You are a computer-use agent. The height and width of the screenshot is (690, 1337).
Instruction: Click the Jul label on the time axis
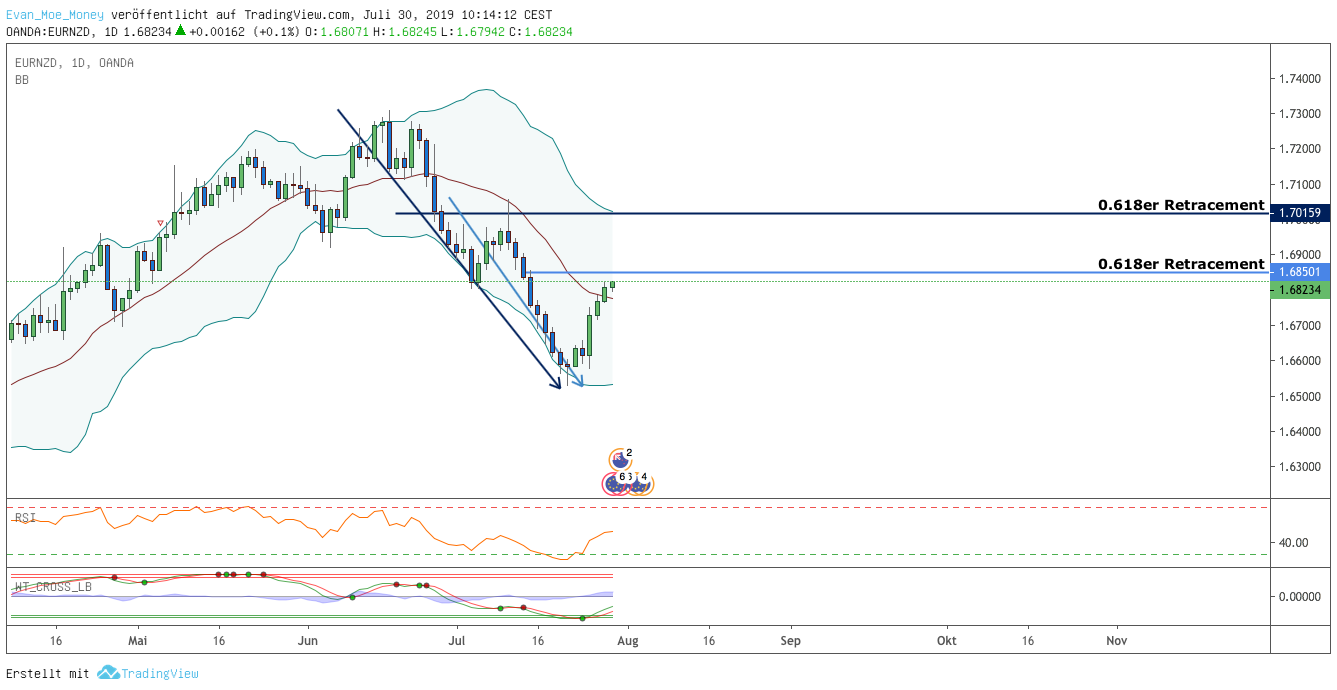tap(457, 639)
